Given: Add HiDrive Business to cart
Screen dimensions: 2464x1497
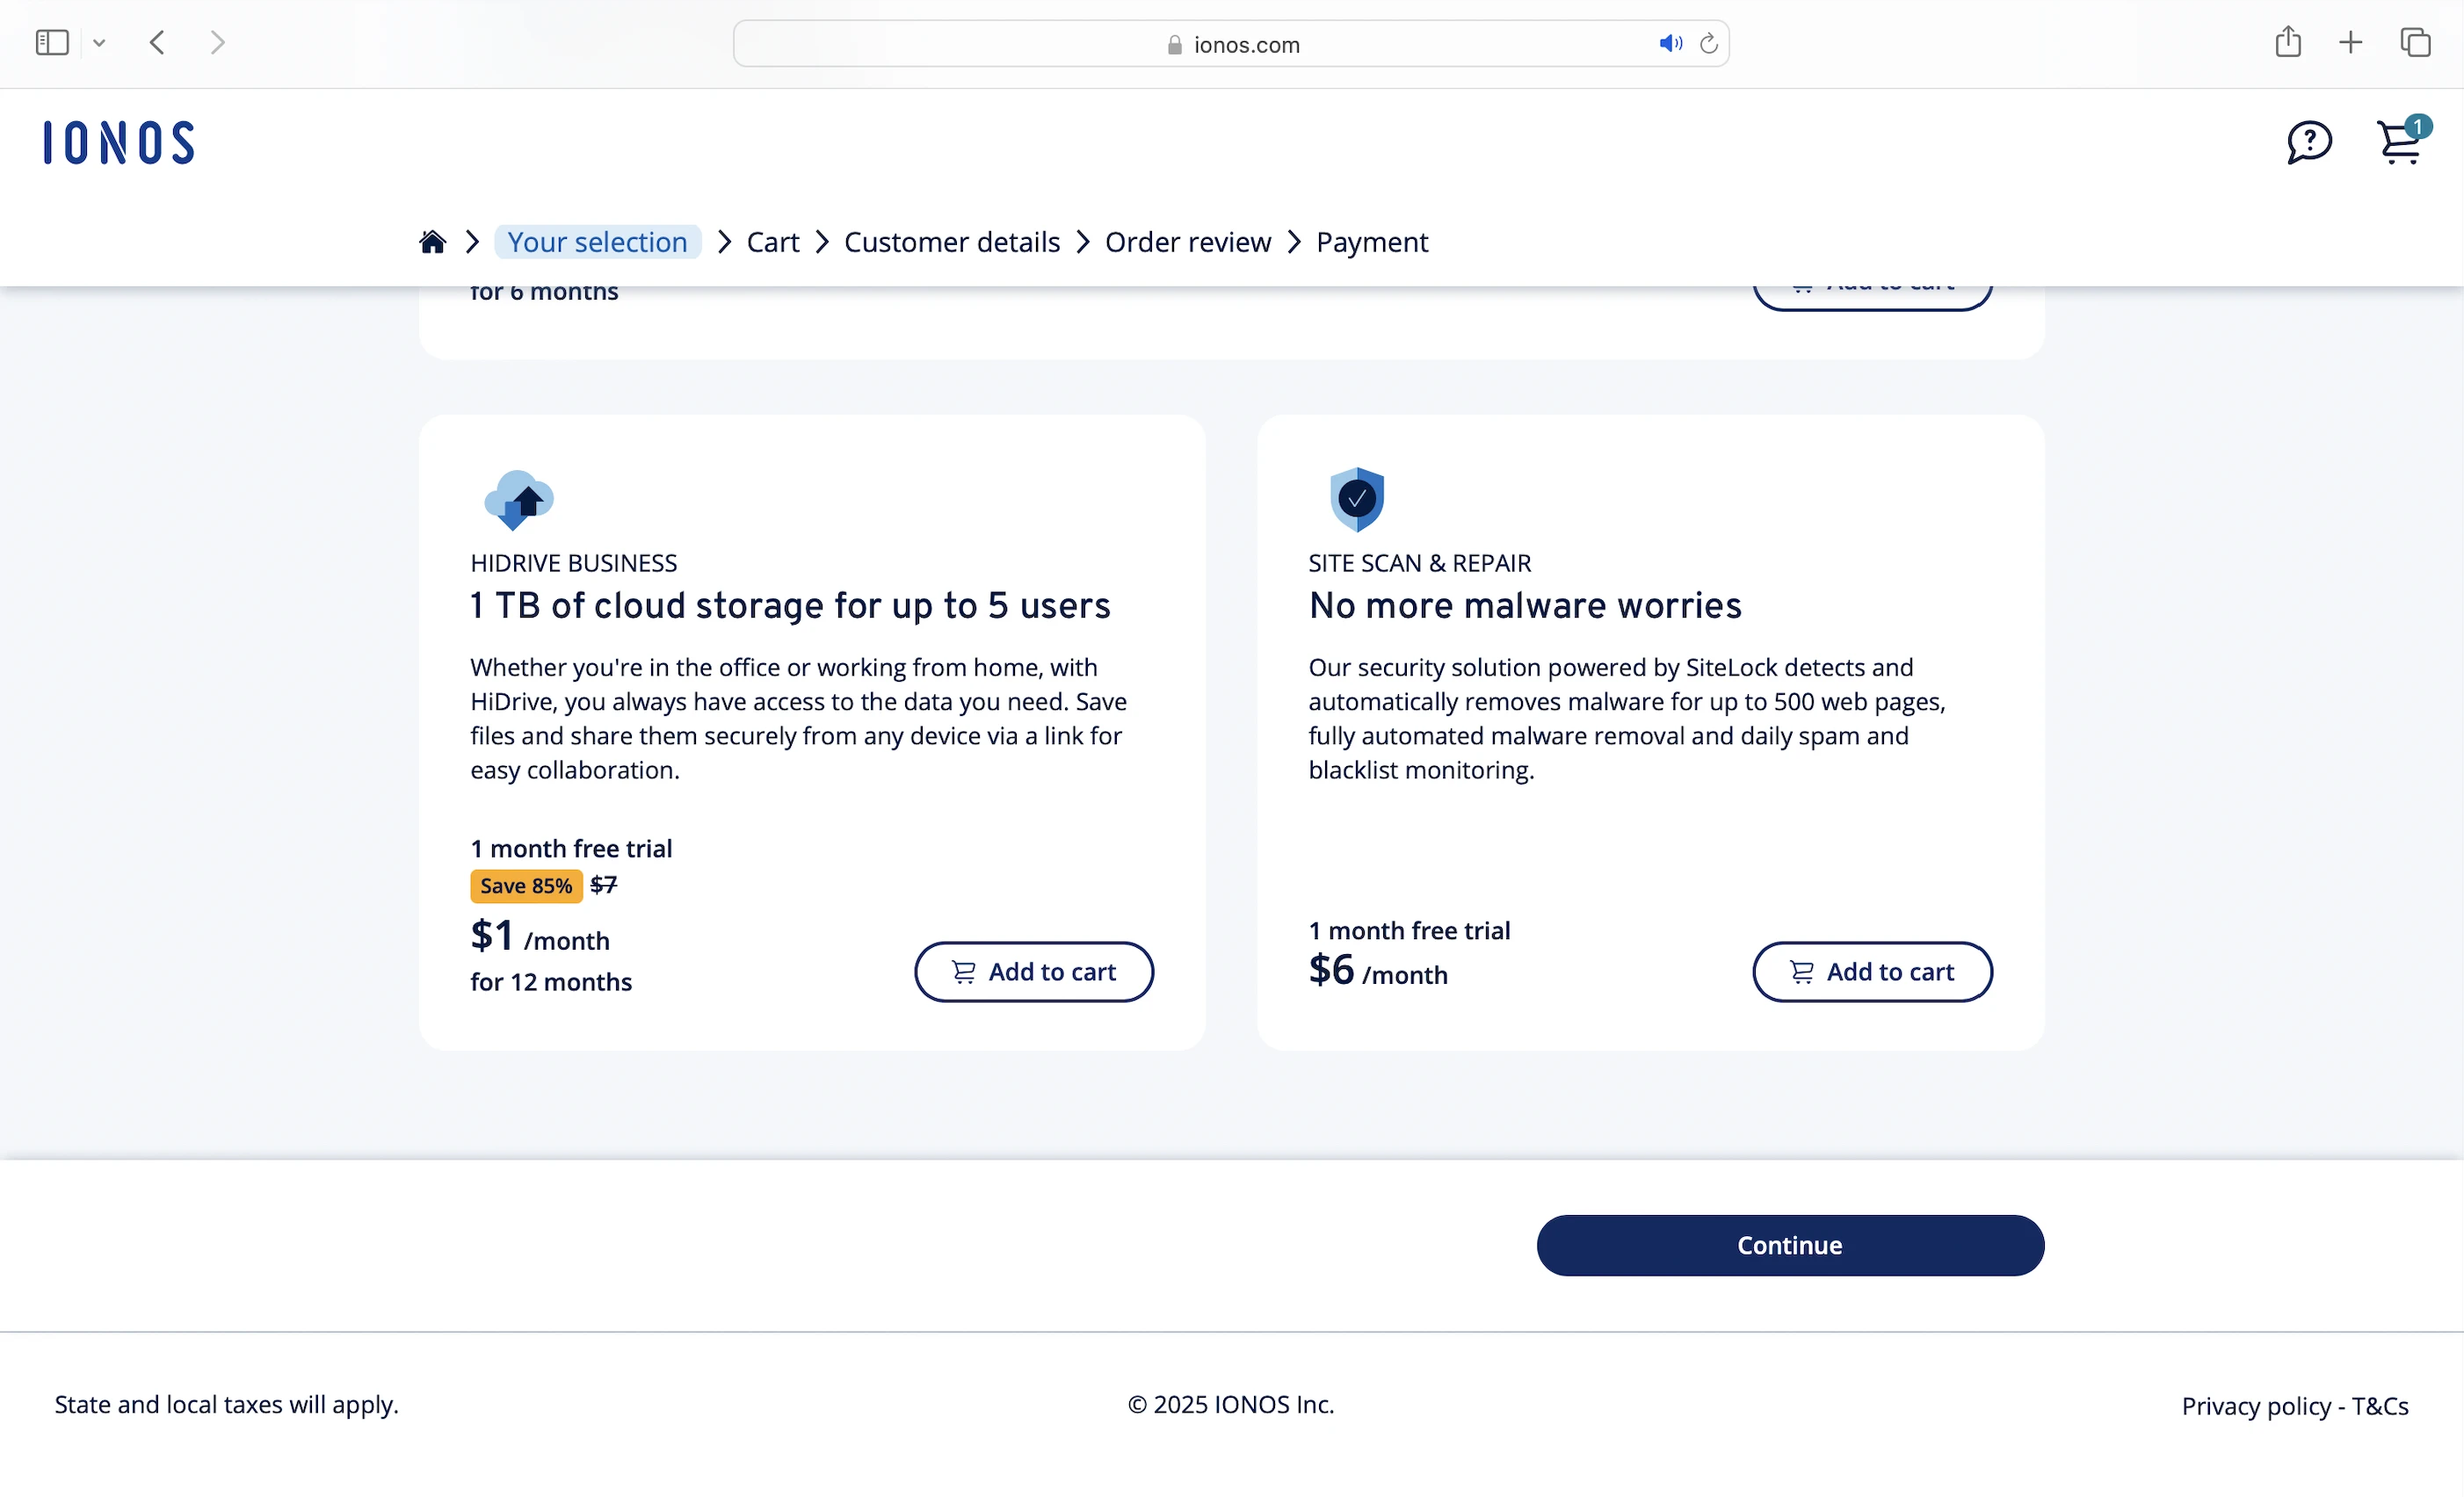Looking at the screenshot, I should click(x=1033, y=971).
